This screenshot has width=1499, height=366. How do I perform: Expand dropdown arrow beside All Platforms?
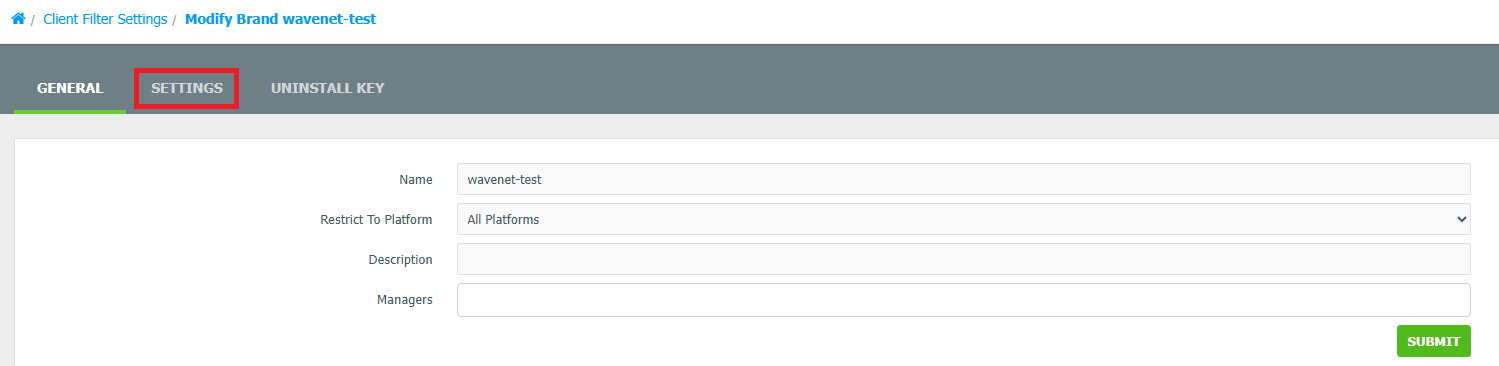[1461, 219]
